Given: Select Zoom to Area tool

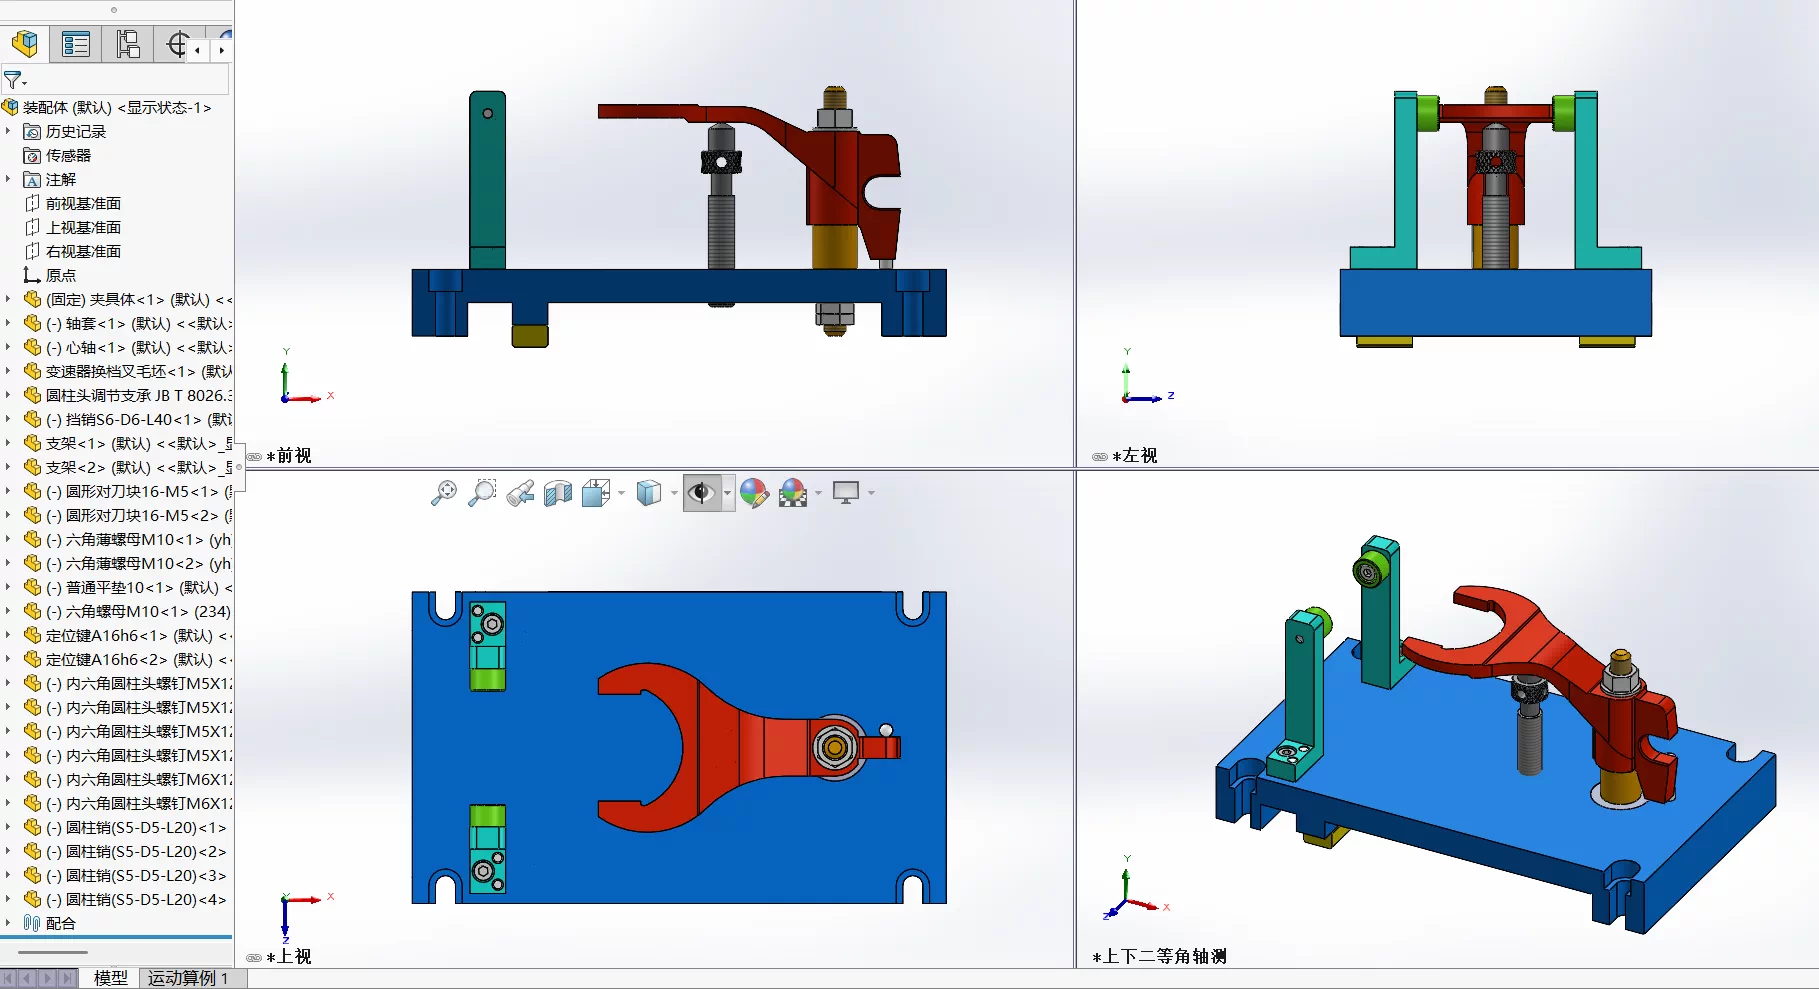Looking at the screenshot, I should pyautogui.click(x=482, y=493).
